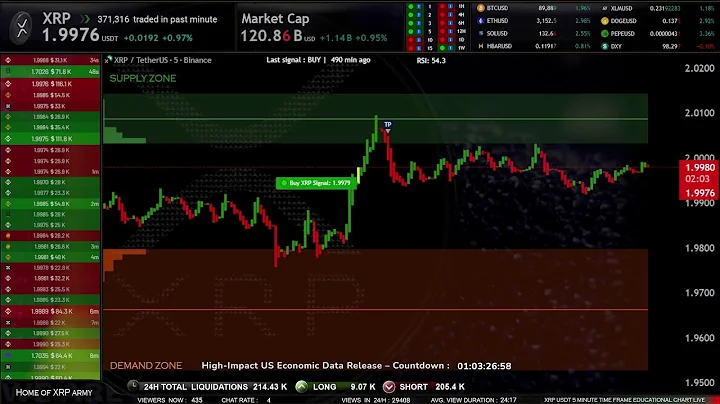Click the Stellar icon beside XLMUSD
Image resolution: width=720 pixels, height=404 pixels.
click(605, 8)
